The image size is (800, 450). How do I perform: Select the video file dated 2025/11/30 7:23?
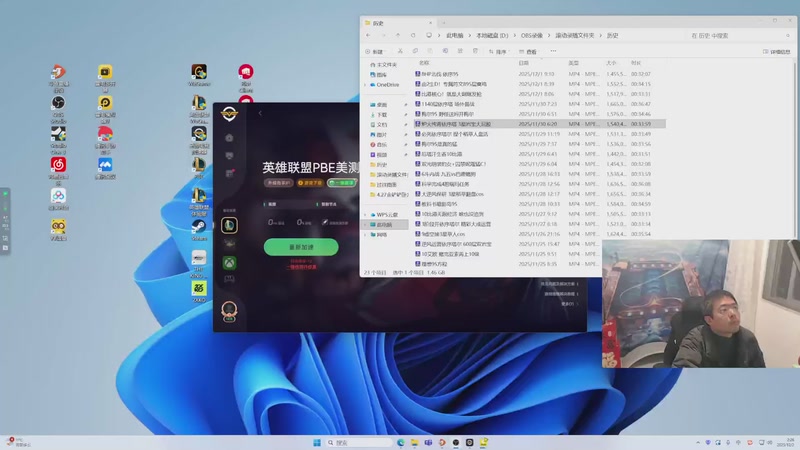point(539,104)
